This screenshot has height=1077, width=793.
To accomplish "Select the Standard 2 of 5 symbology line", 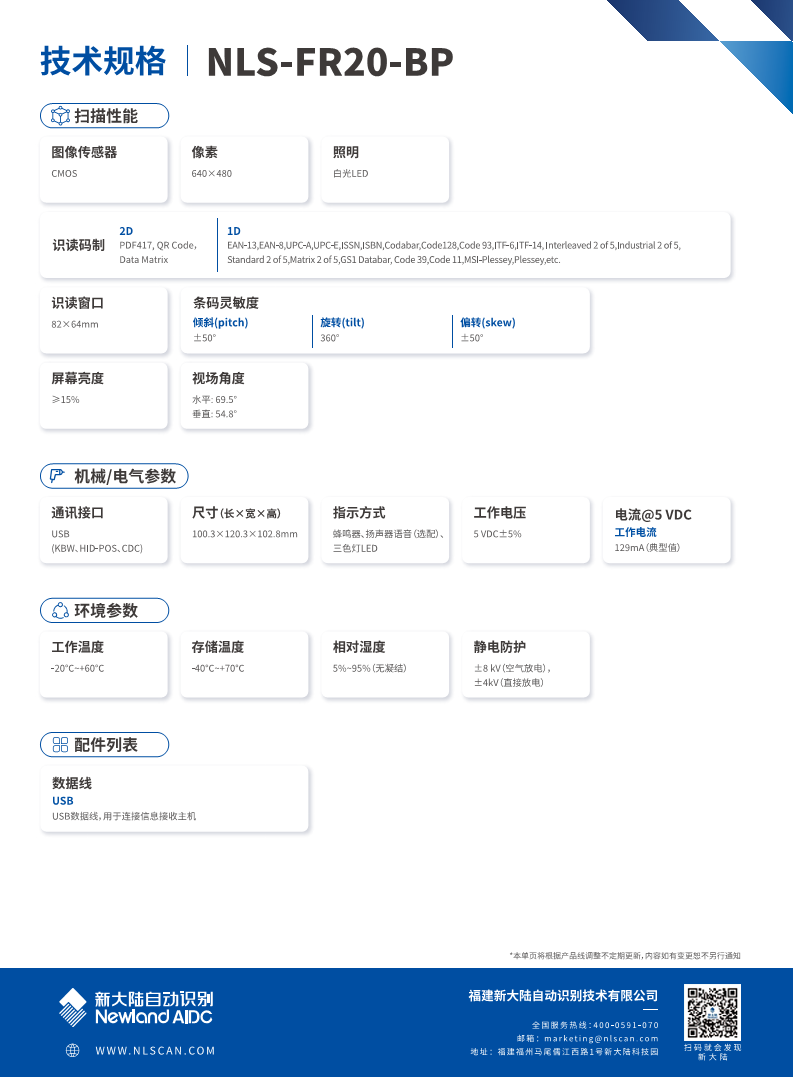I will click(393, 260).
